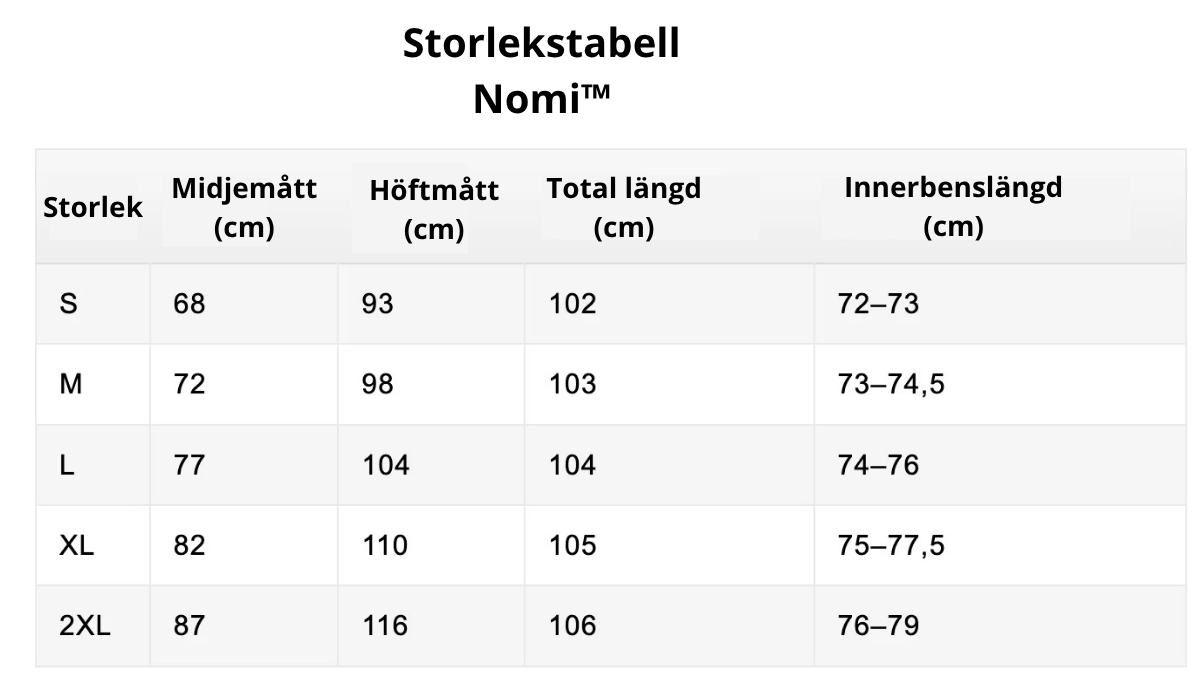Viewport: 1200px width, 700px height.
Task: Click the Nomi™ product title
Action: coord(541,99)
